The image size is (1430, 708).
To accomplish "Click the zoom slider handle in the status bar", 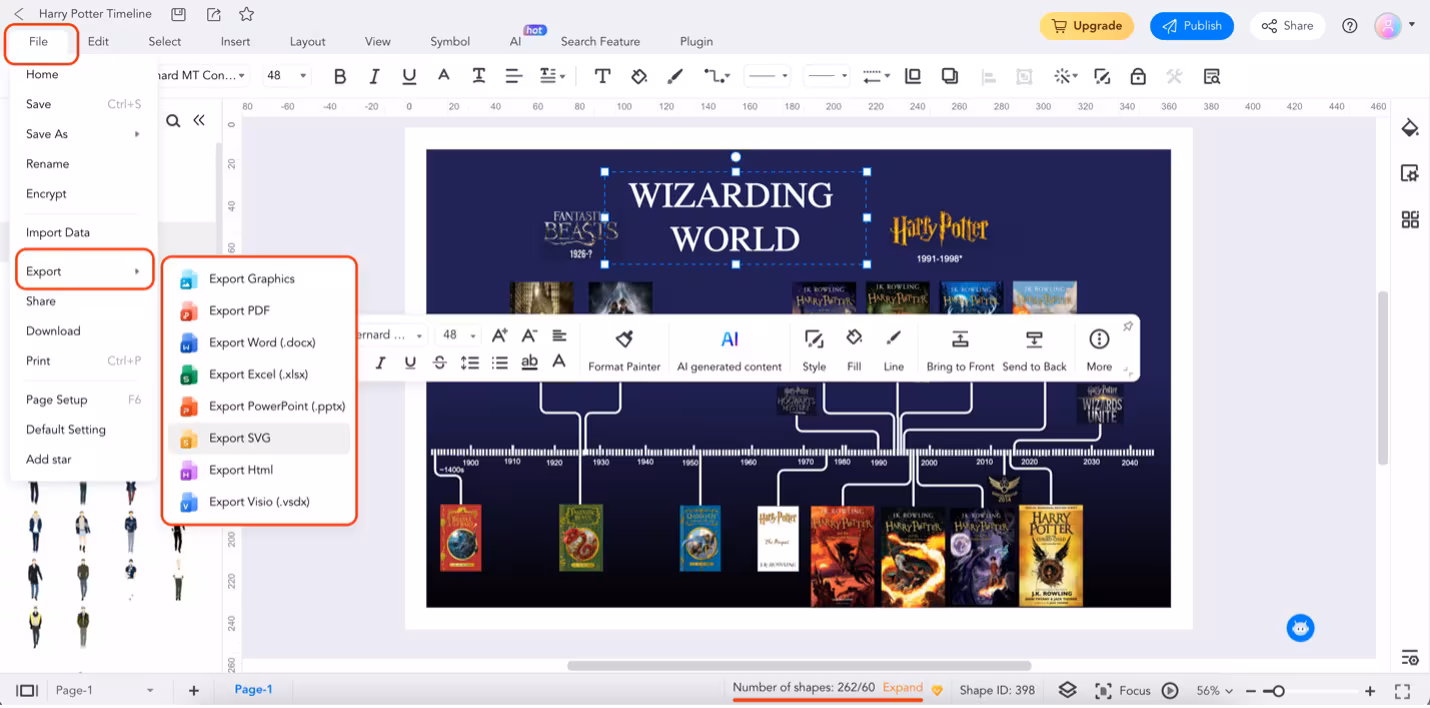I will pos(1278,691).
